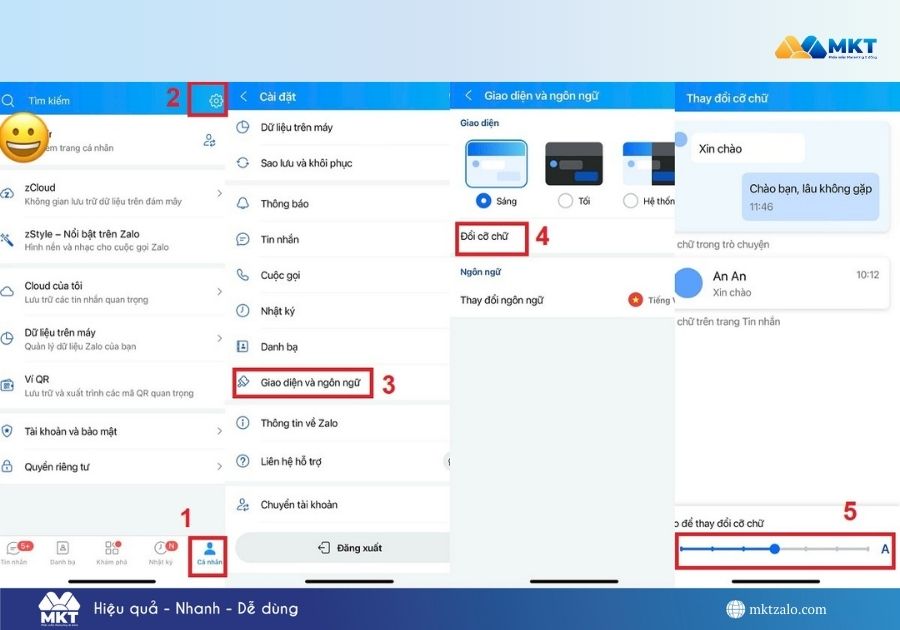Open Liên hệ hỗ trợ help icon

242,461
